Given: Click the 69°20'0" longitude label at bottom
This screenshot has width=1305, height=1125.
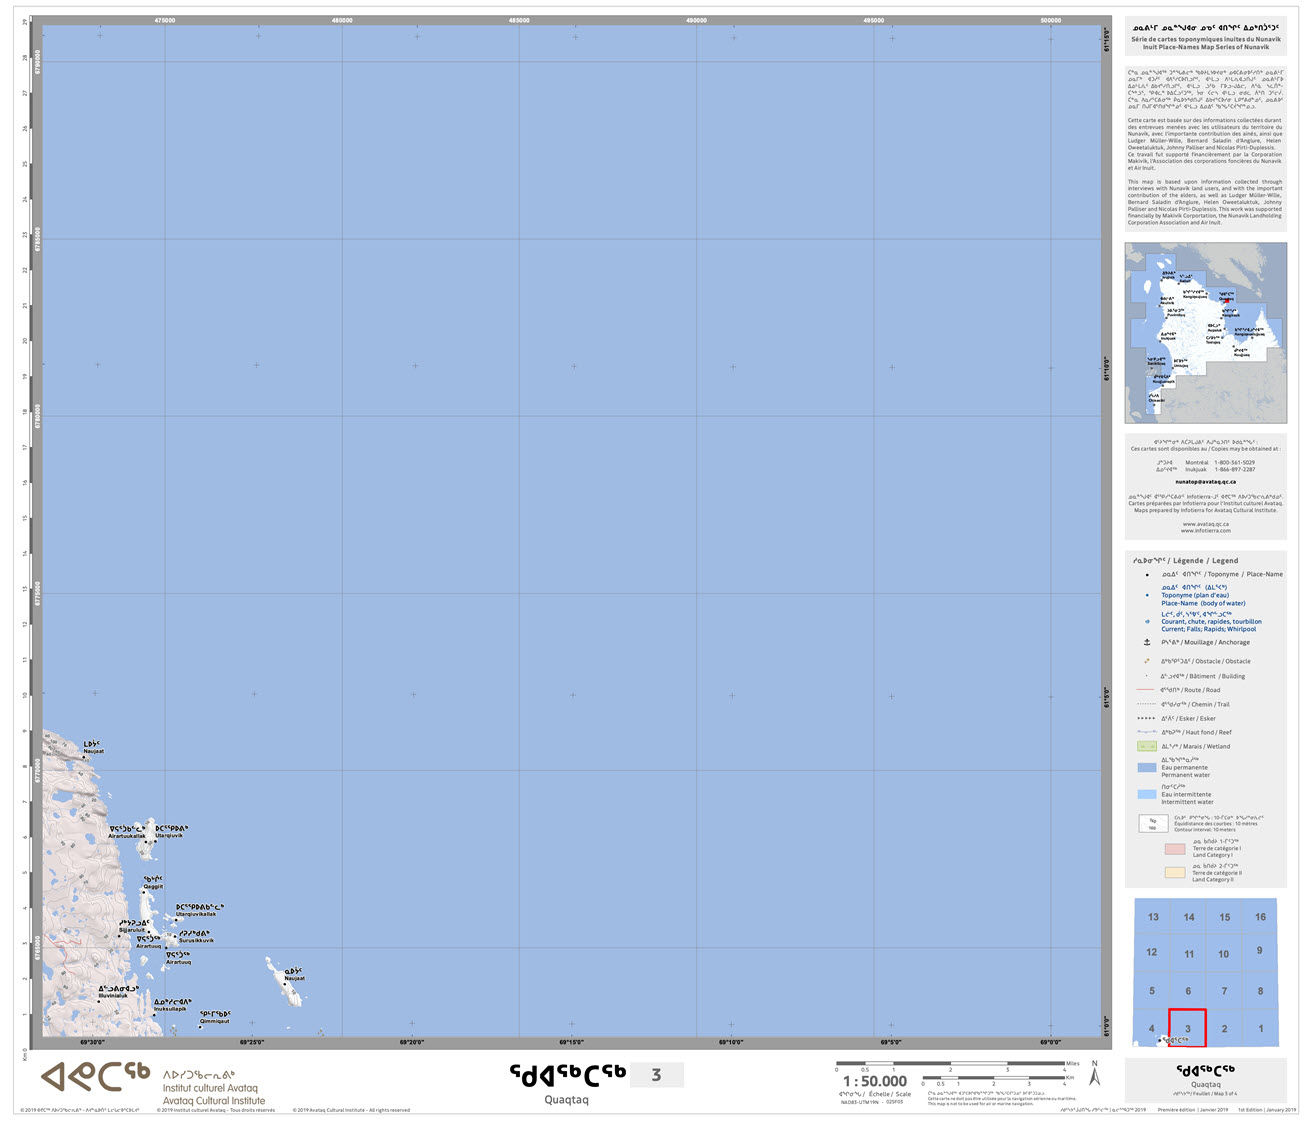Looking at the screenshot, I should 412,1042.
